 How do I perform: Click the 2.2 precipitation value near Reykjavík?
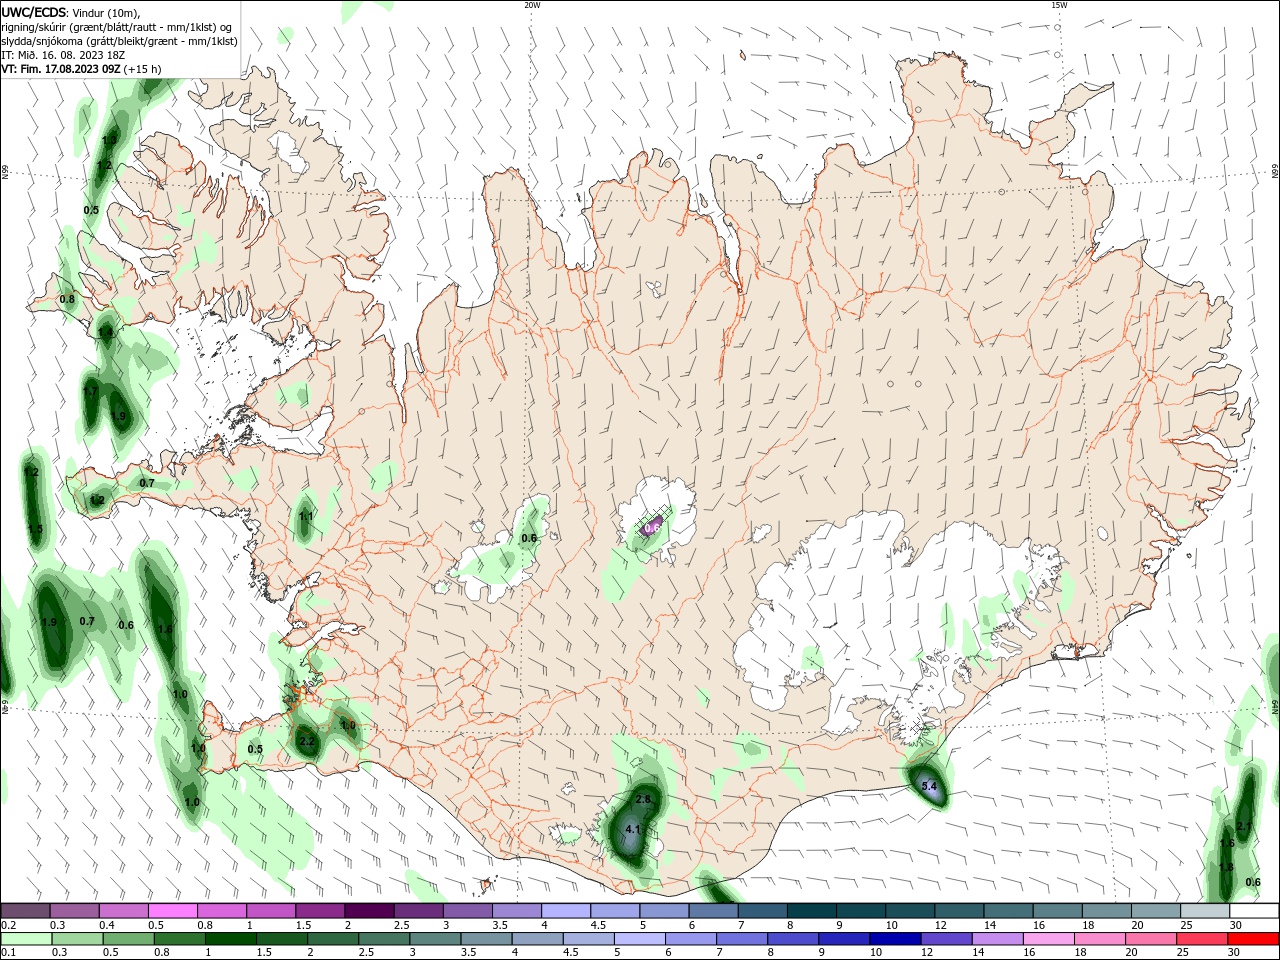(x=307, y=741)
